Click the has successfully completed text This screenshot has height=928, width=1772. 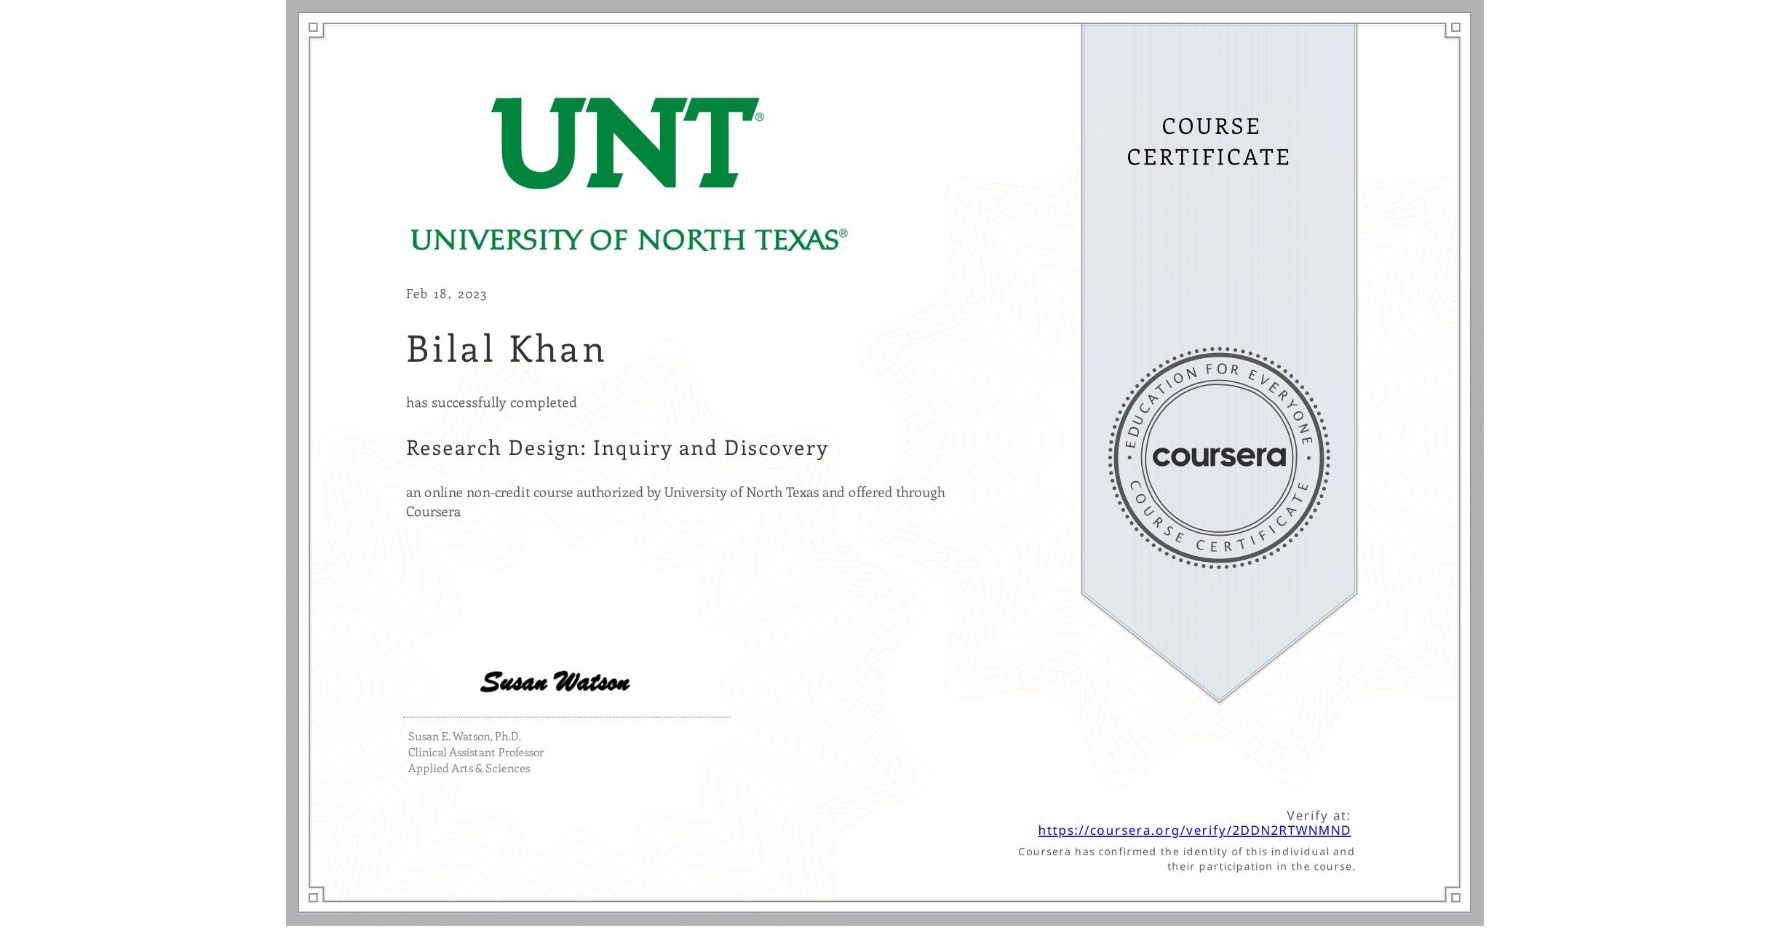[x=491, y=402]
